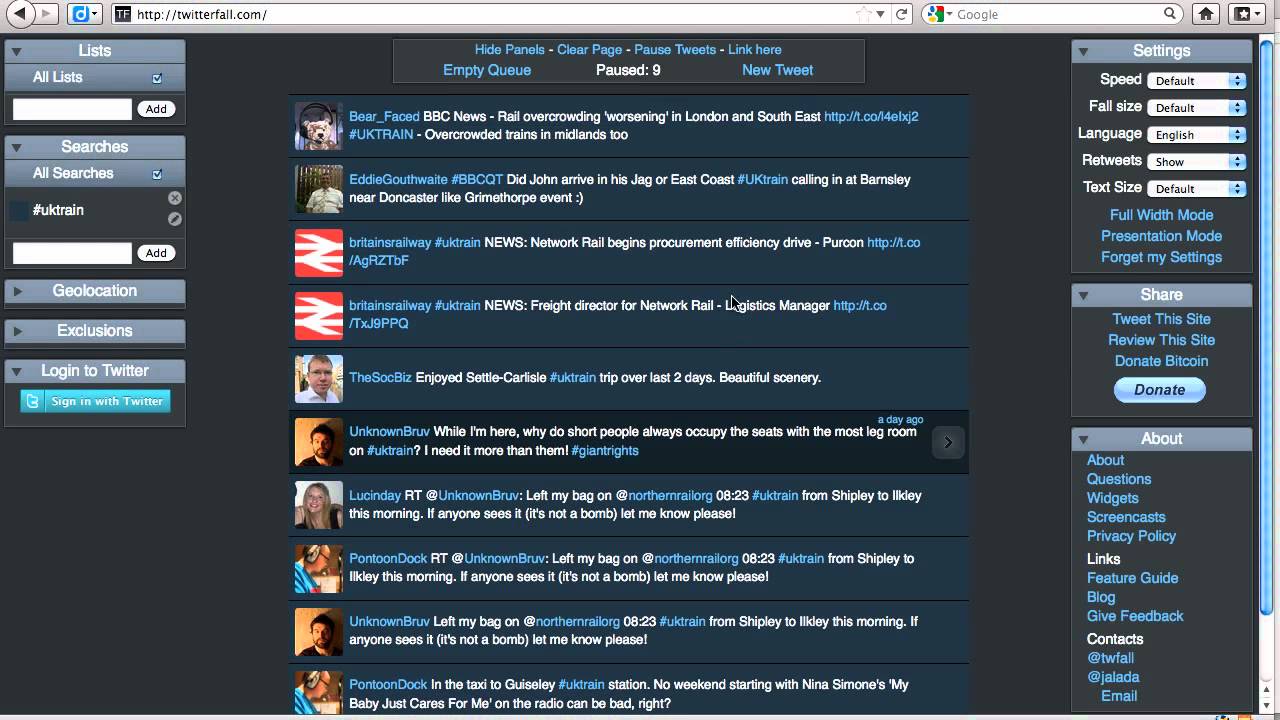Screen dimensions: 1280x720
Task: Open the Text Size dropdown
Action: point(1196,188)
